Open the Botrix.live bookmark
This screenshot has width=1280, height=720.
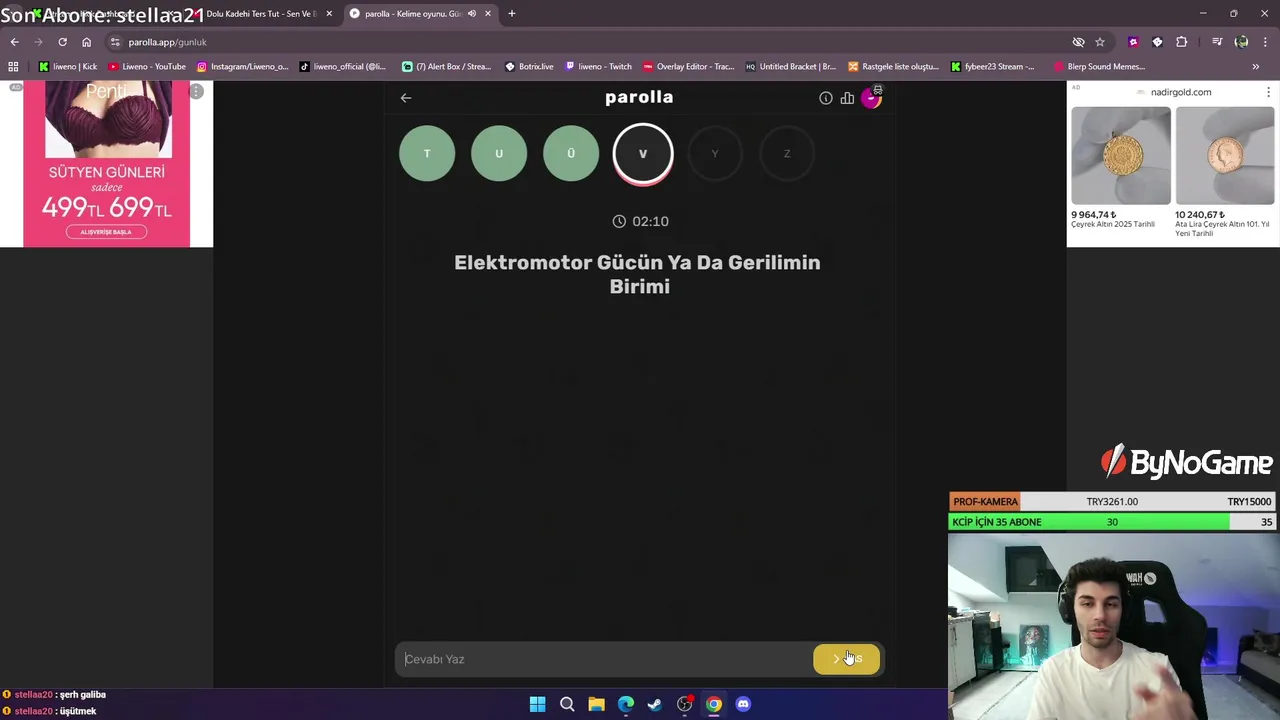pyautogui.click(x=529, y=67)
